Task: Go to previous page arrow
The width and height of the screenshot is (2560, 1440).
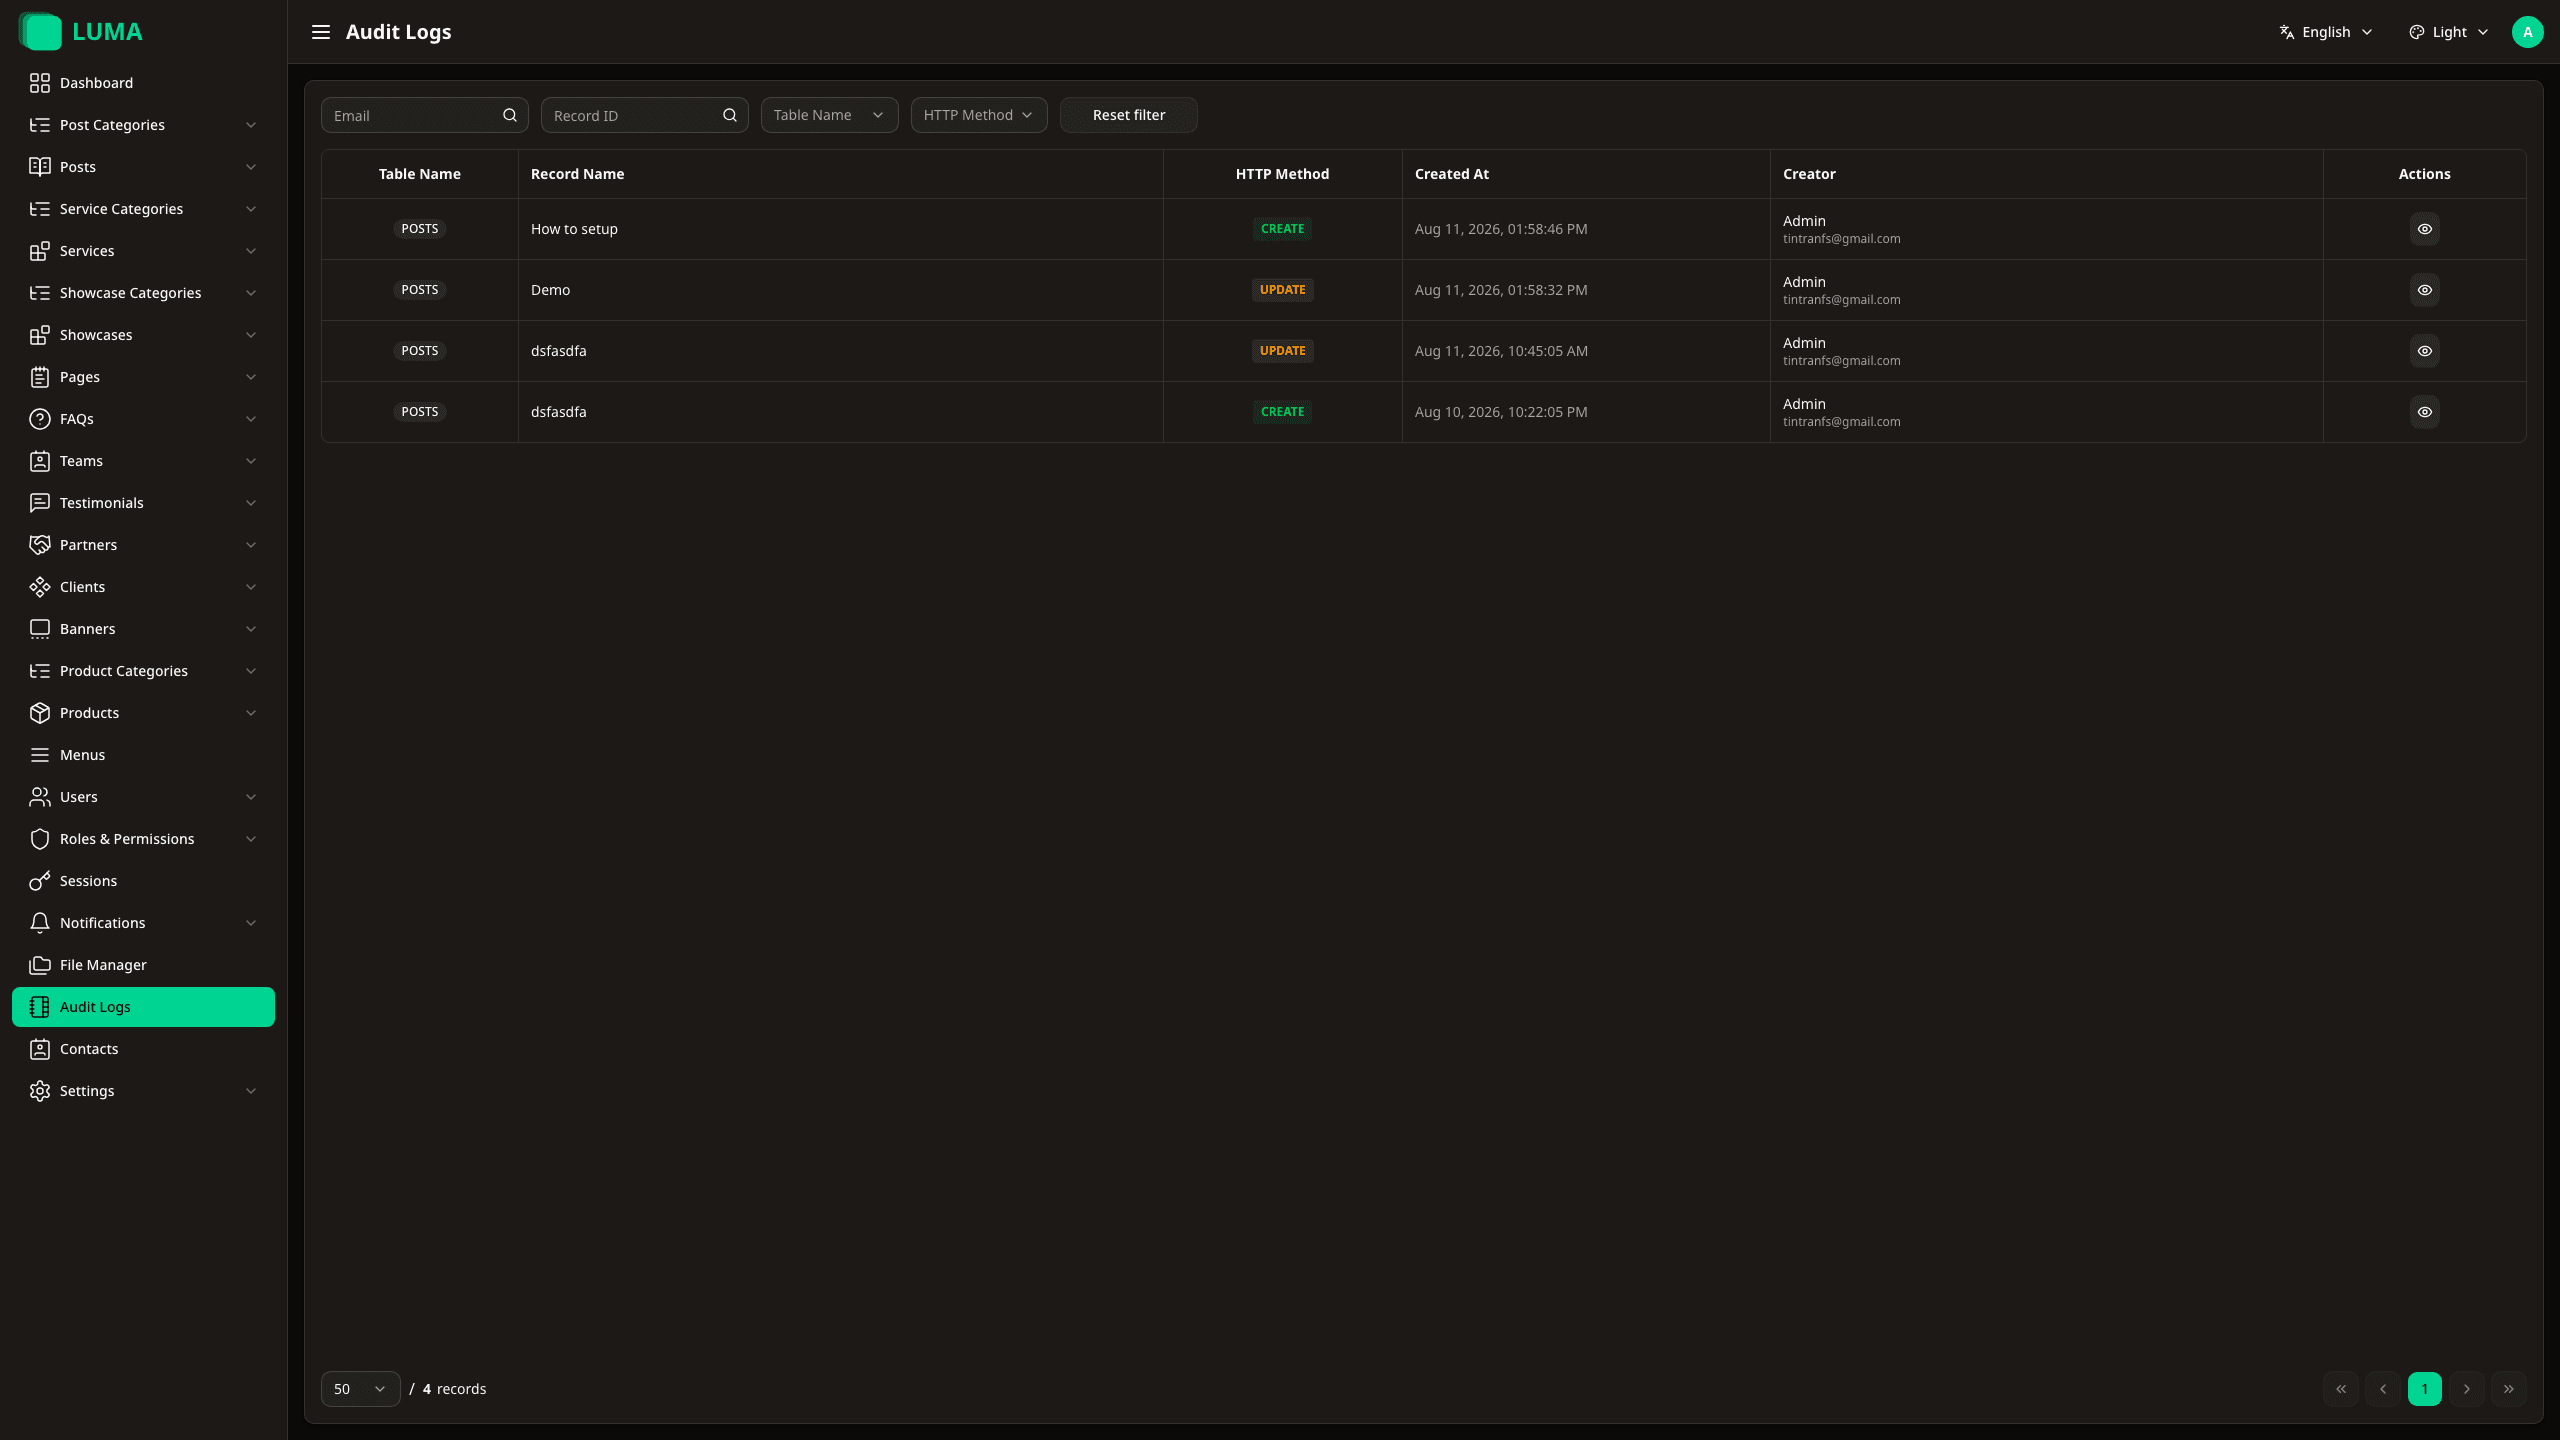Action: tap(2382, 1389)
